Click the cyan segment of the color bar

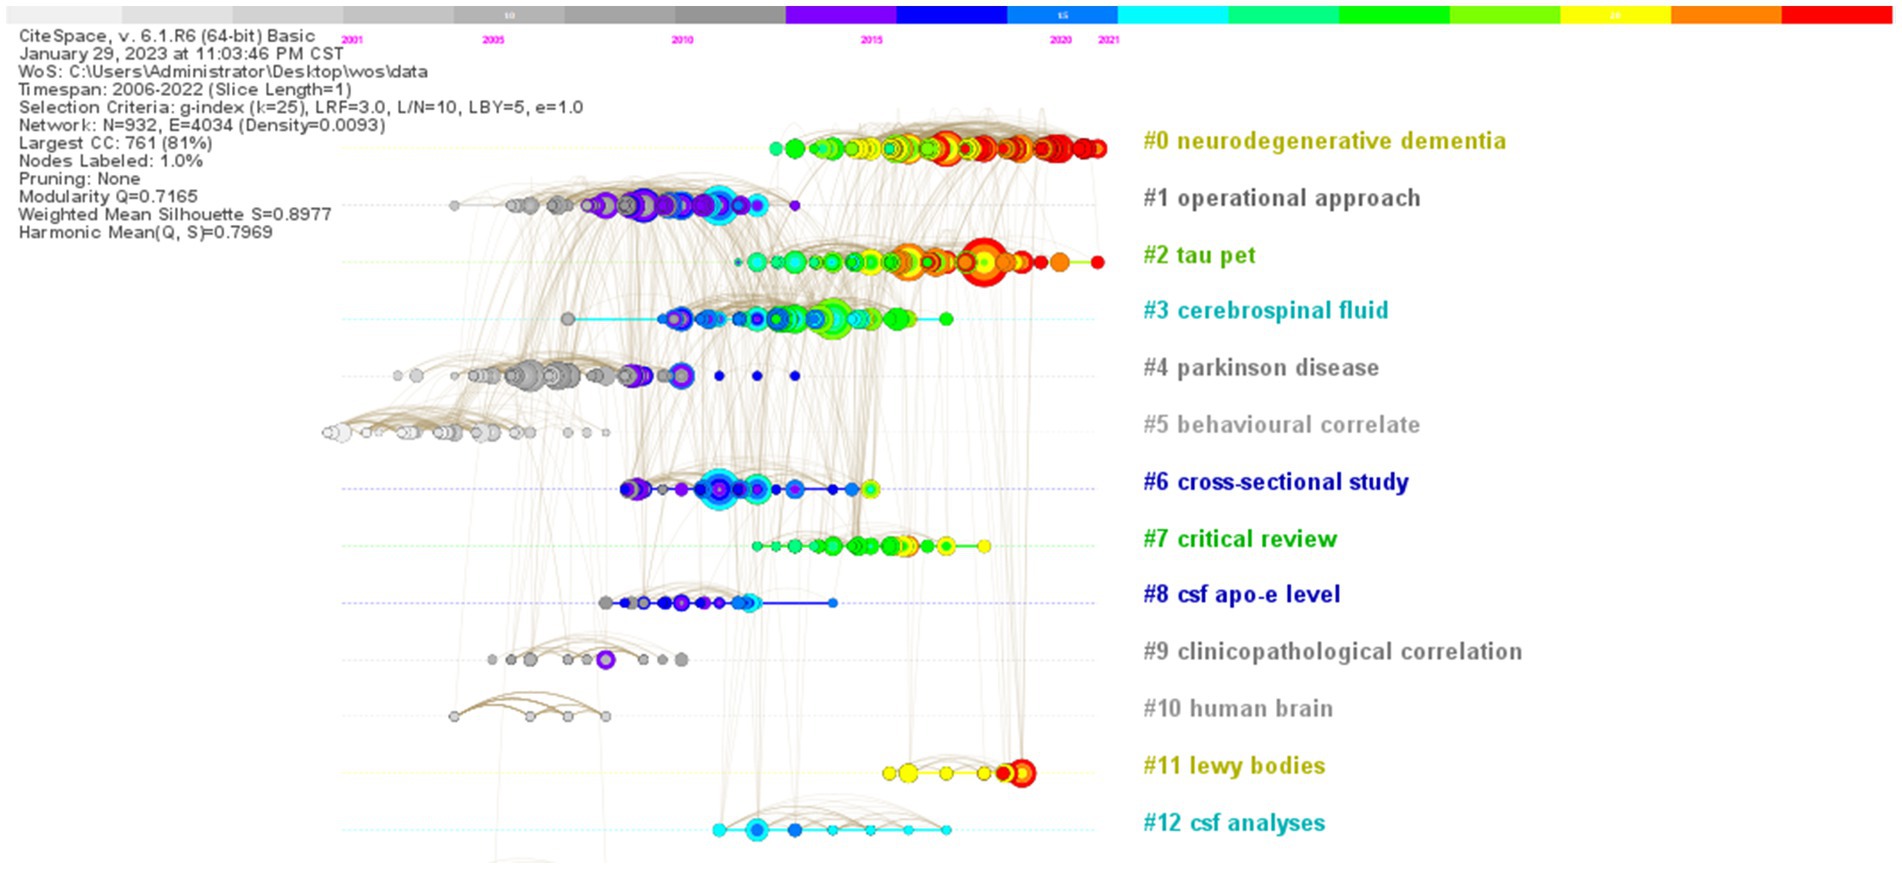tap(1173, 15)
